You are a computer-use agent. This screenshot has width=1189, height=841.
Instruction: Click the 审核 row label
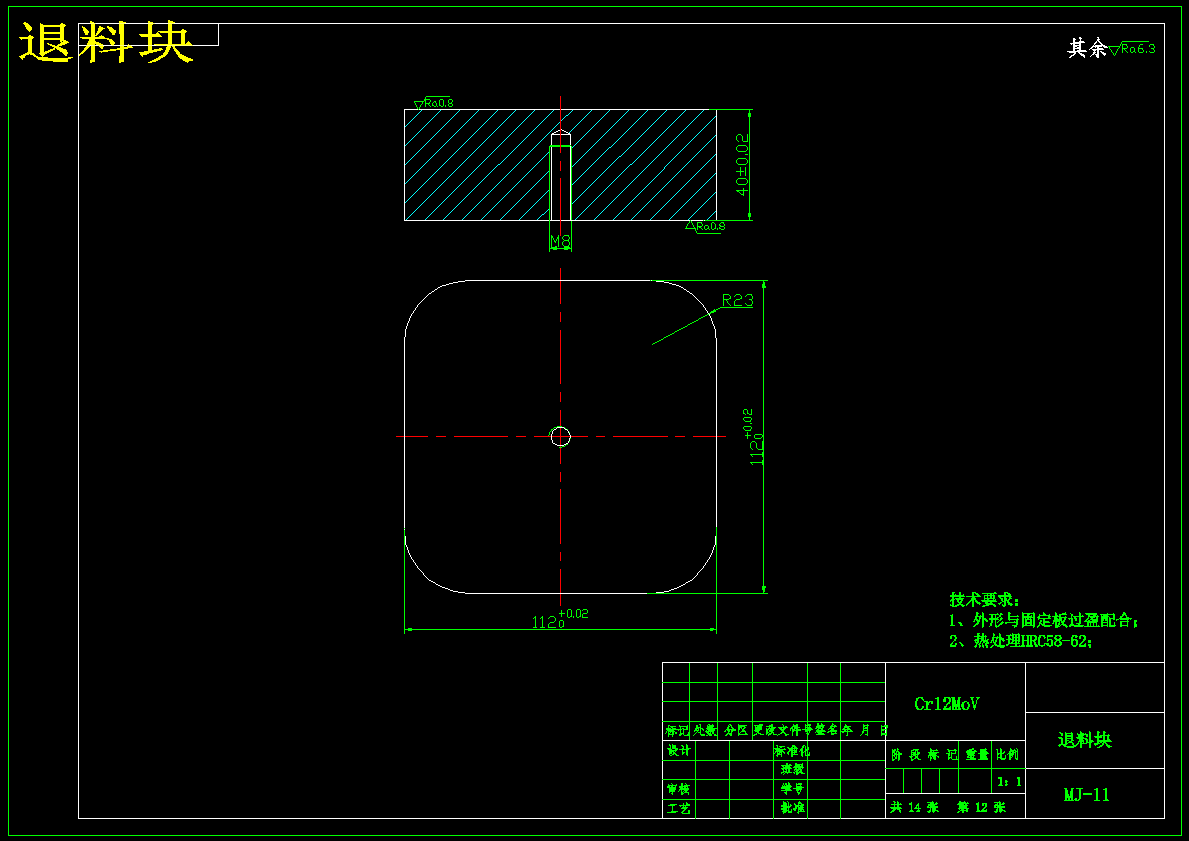coord(679,789)
